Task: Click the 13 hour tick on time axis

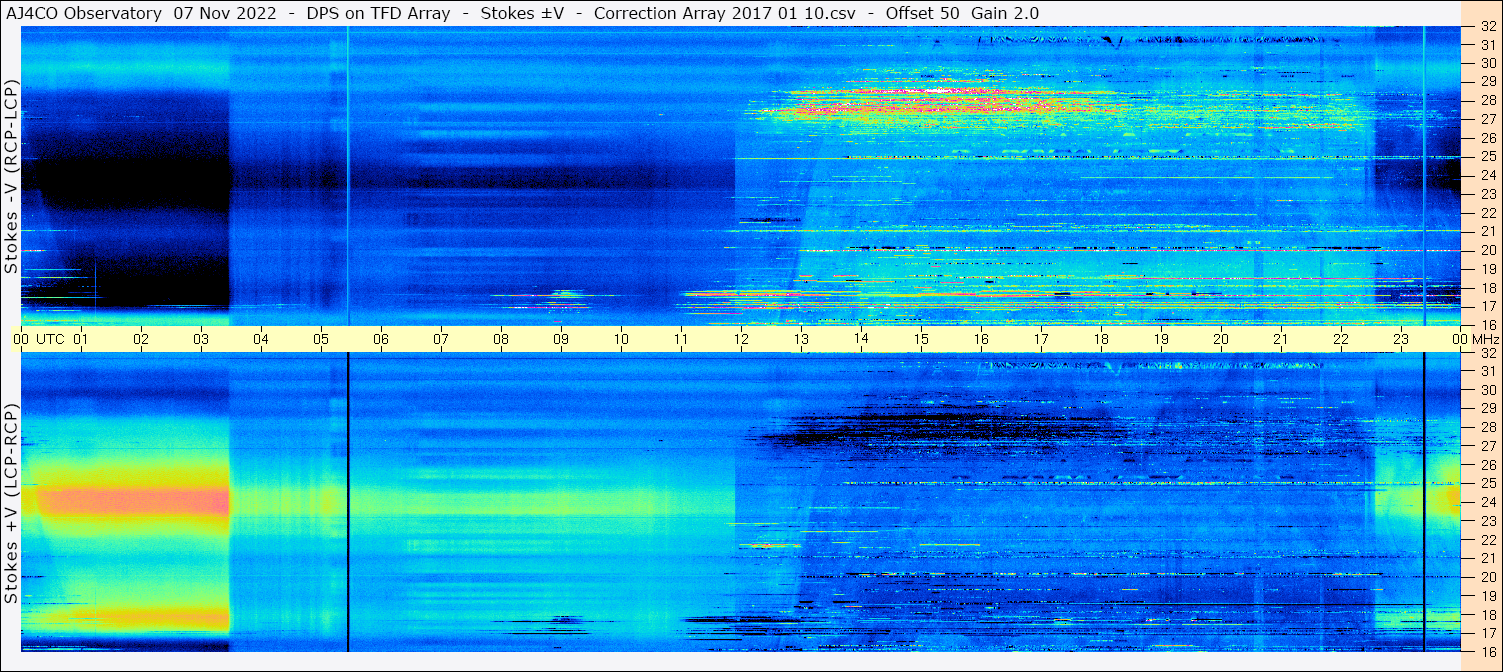Action: point(801,339)
